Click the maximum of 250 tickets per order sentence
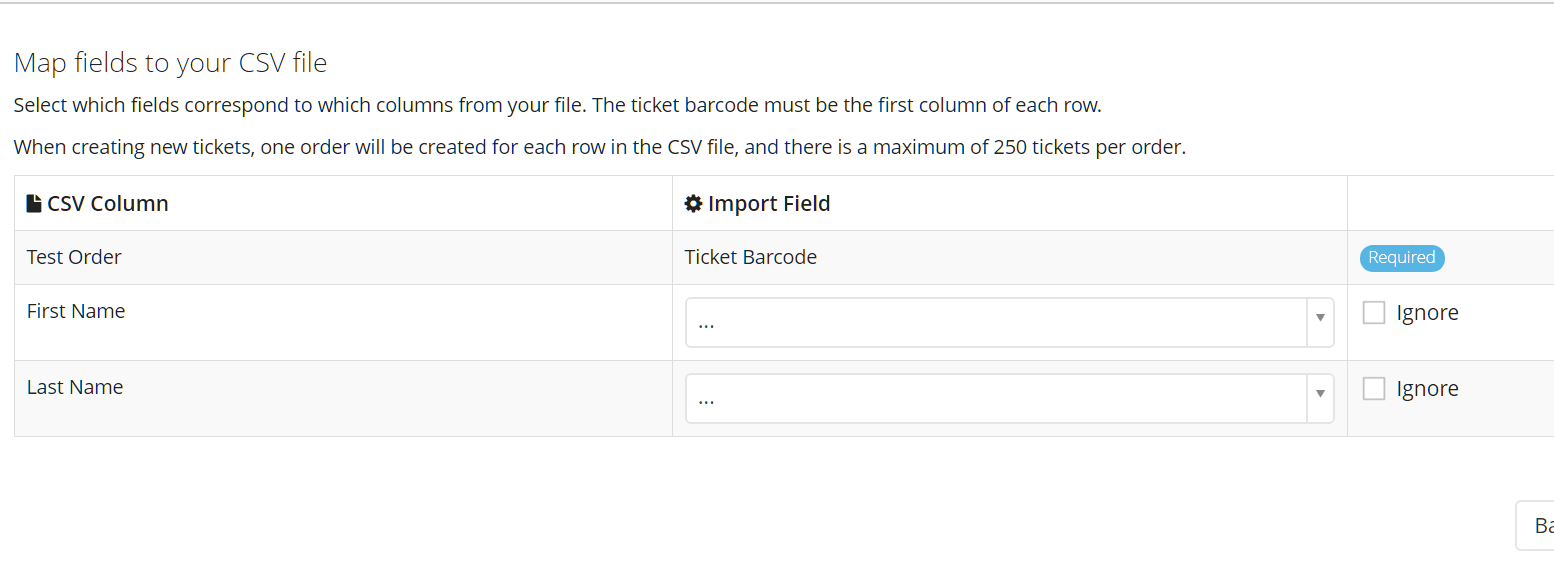The width and height of the screenshot is (1554, 565). point(600,148)
